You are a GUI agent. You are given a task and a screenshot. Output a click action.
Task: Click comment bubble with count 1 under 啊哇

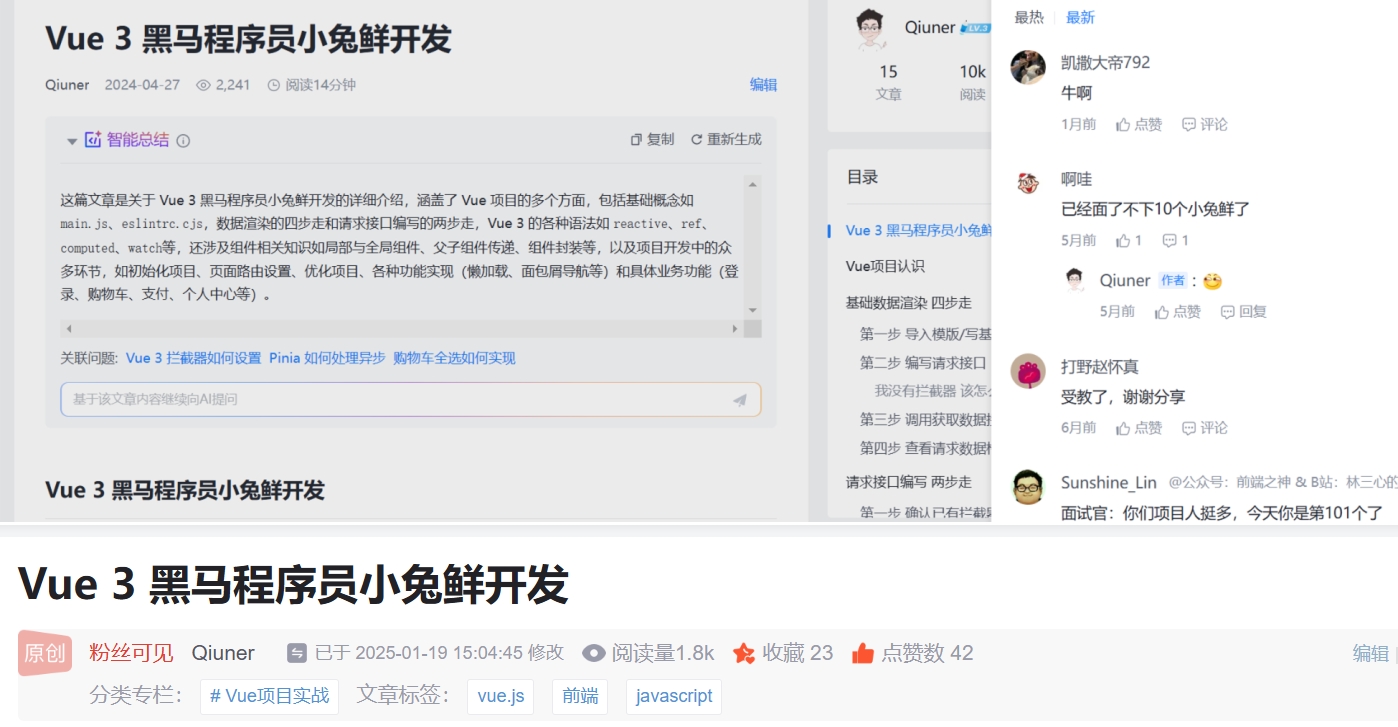(x=1175, y=240)
